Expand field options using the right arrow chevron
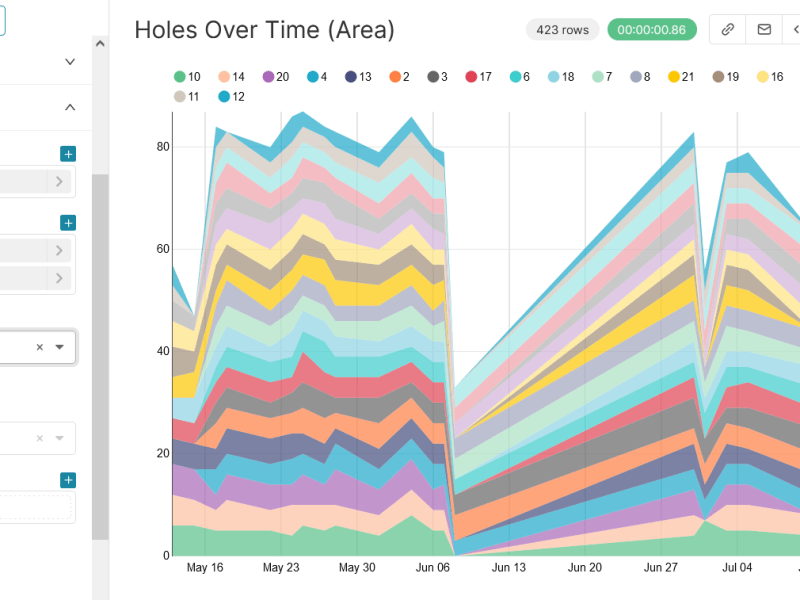The width and height of the screenshot is (800, 600). pyautogui.click(x=58, y=182)
